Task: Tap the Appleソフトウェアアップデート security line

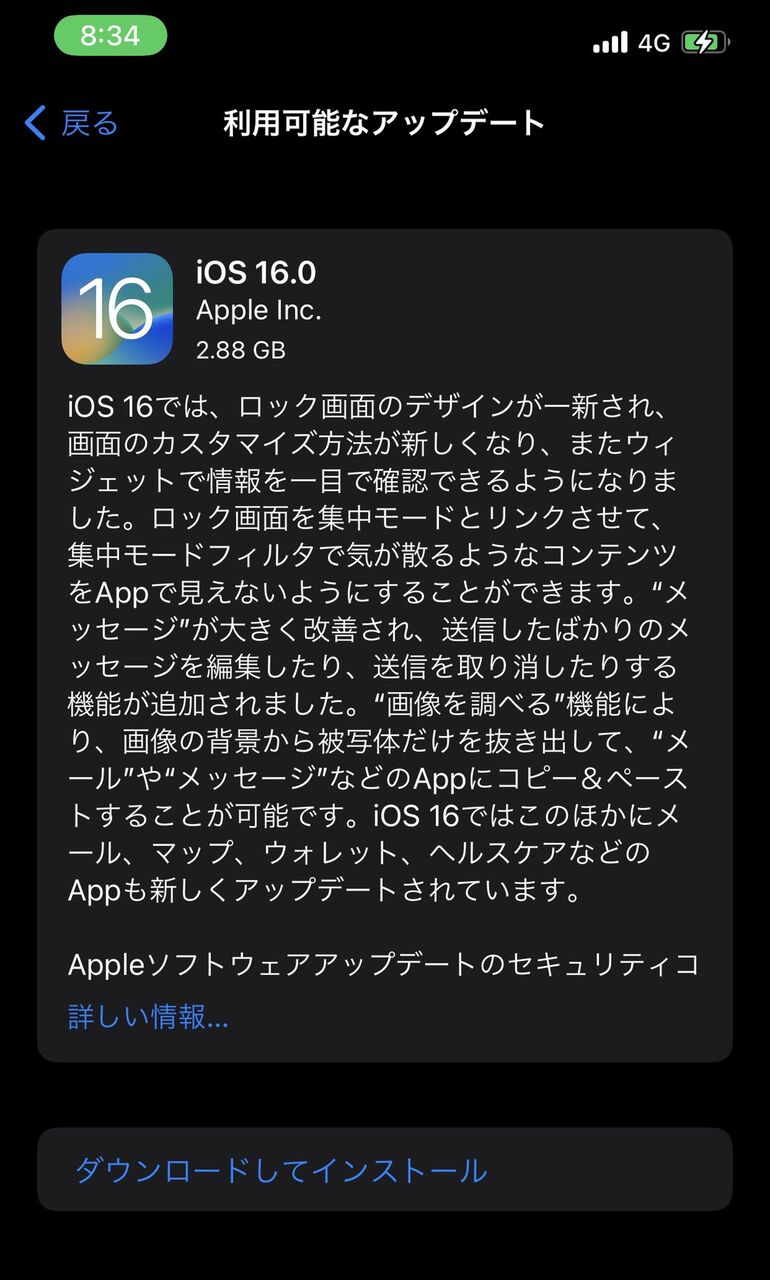Action: click(384, 964)
